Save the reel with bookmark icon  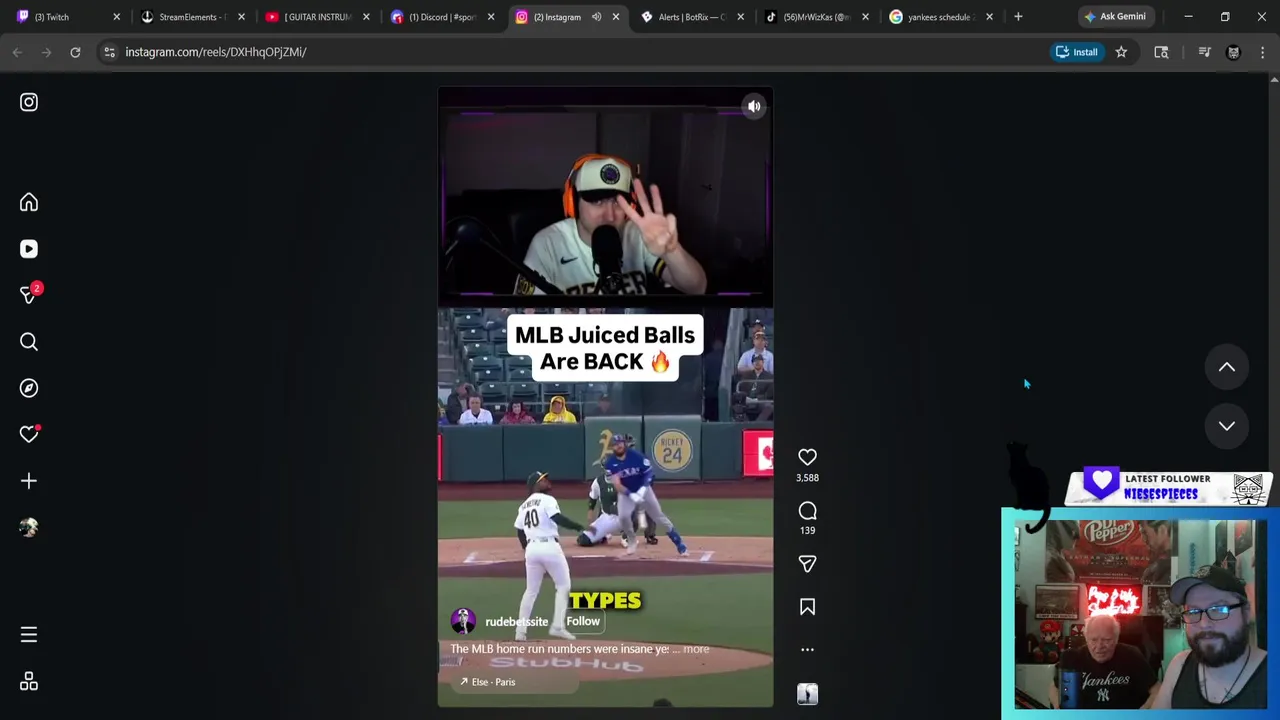point(807,607)
